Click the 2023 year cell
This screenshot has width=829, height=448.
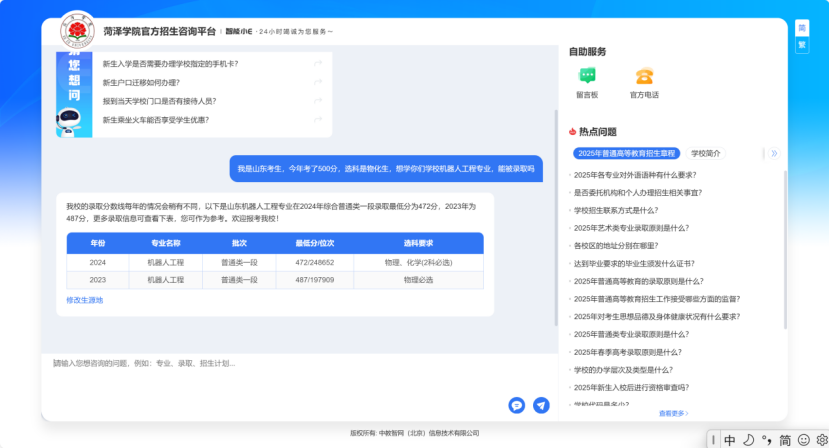pyautogui.click(x=97, y=280)
